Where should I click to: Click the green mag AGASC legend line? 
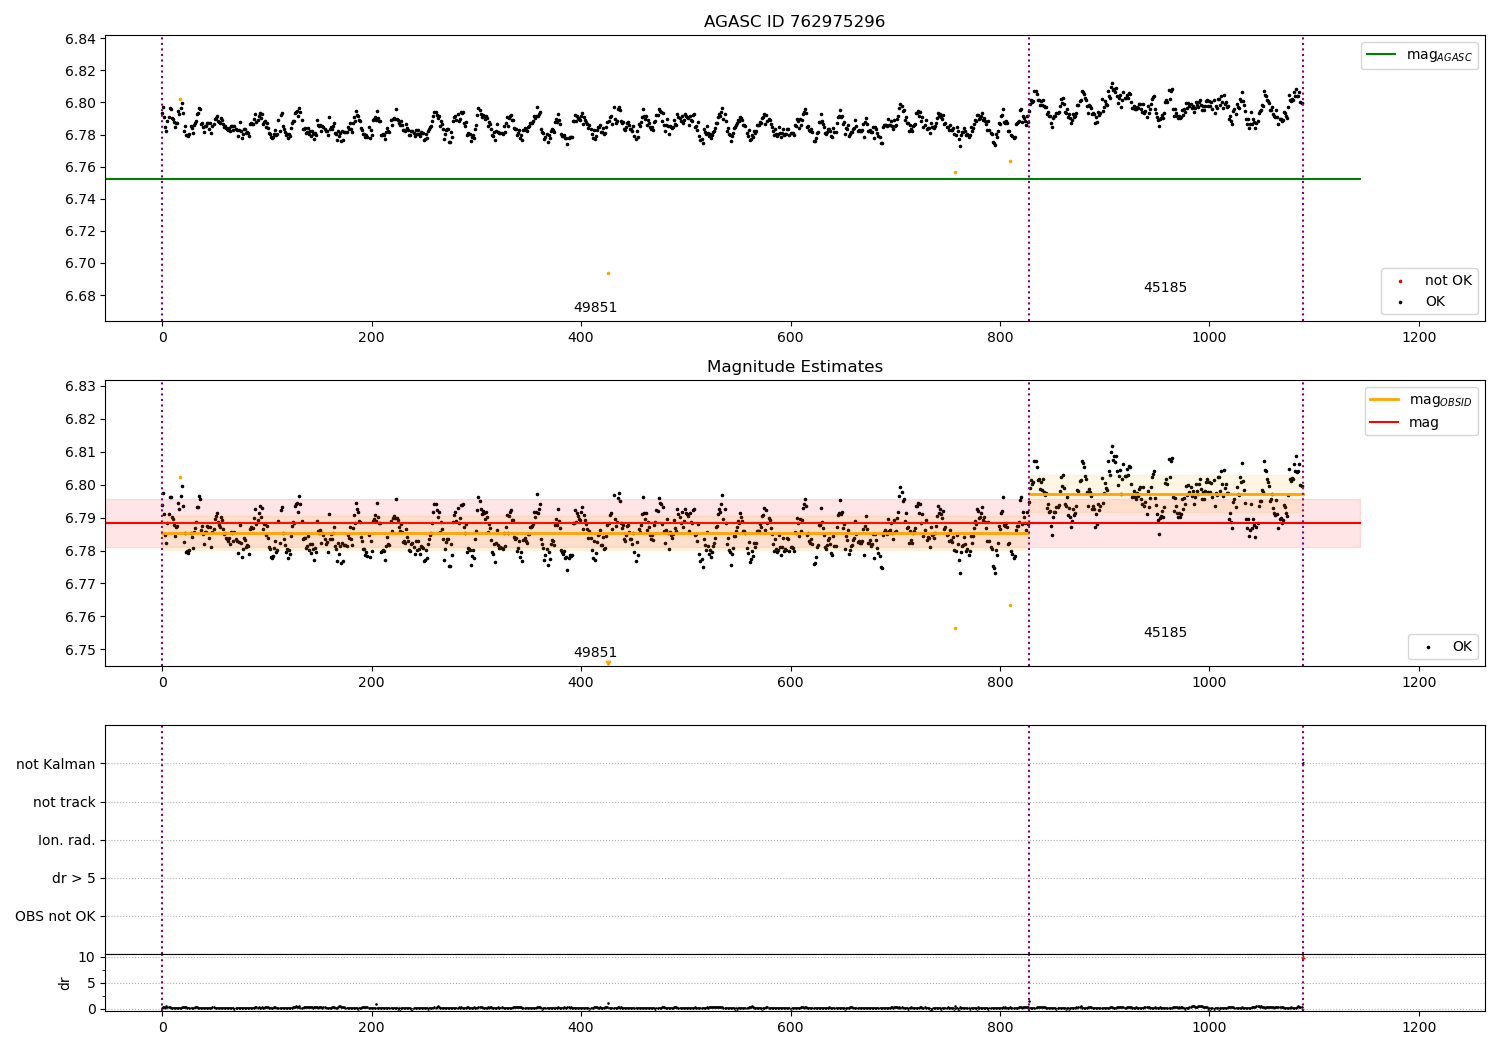[1381, 55]
